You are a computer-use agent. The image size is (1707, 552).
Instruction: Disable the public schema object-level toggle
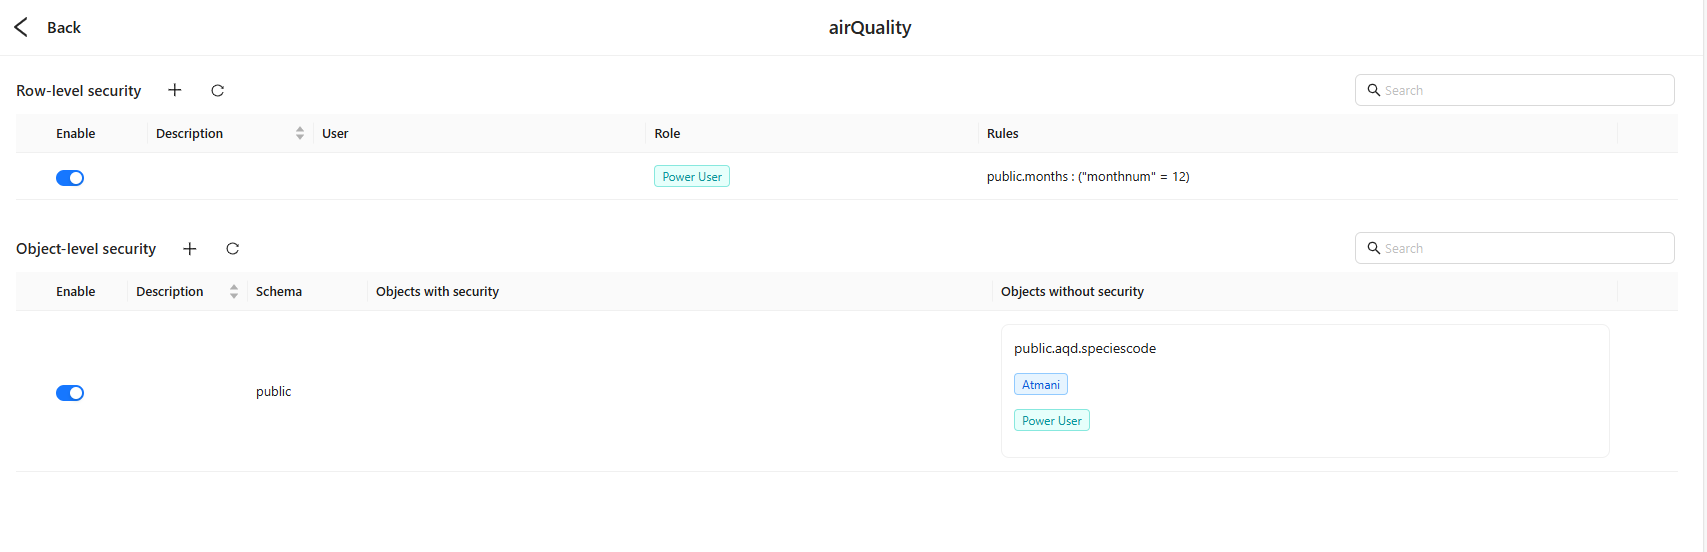coord(70,393)
